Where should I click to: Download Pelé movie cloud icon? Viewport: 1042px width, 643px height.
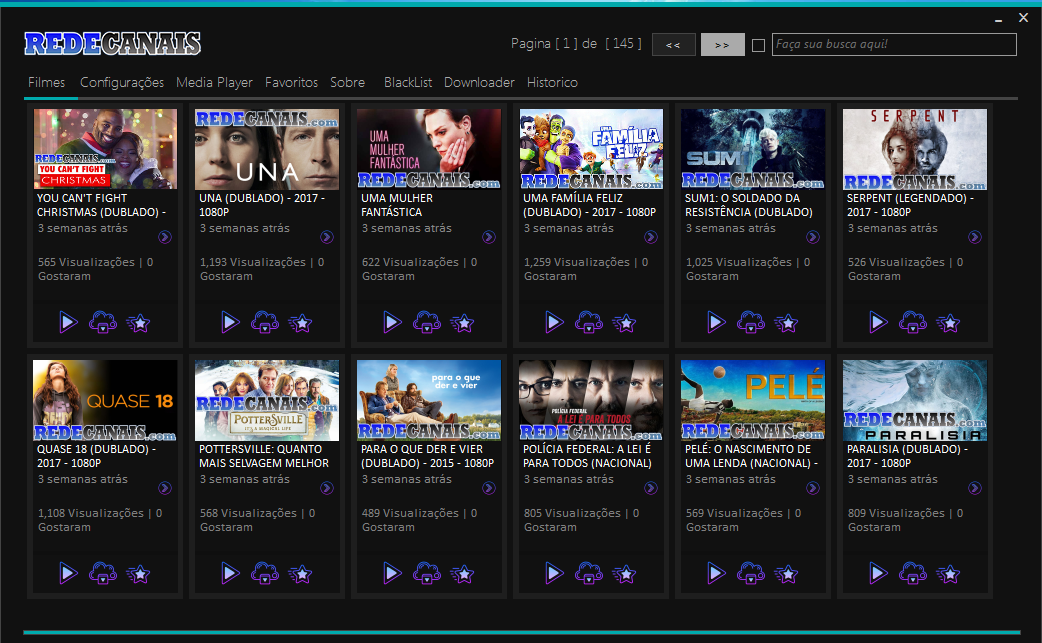click(752, 573)
